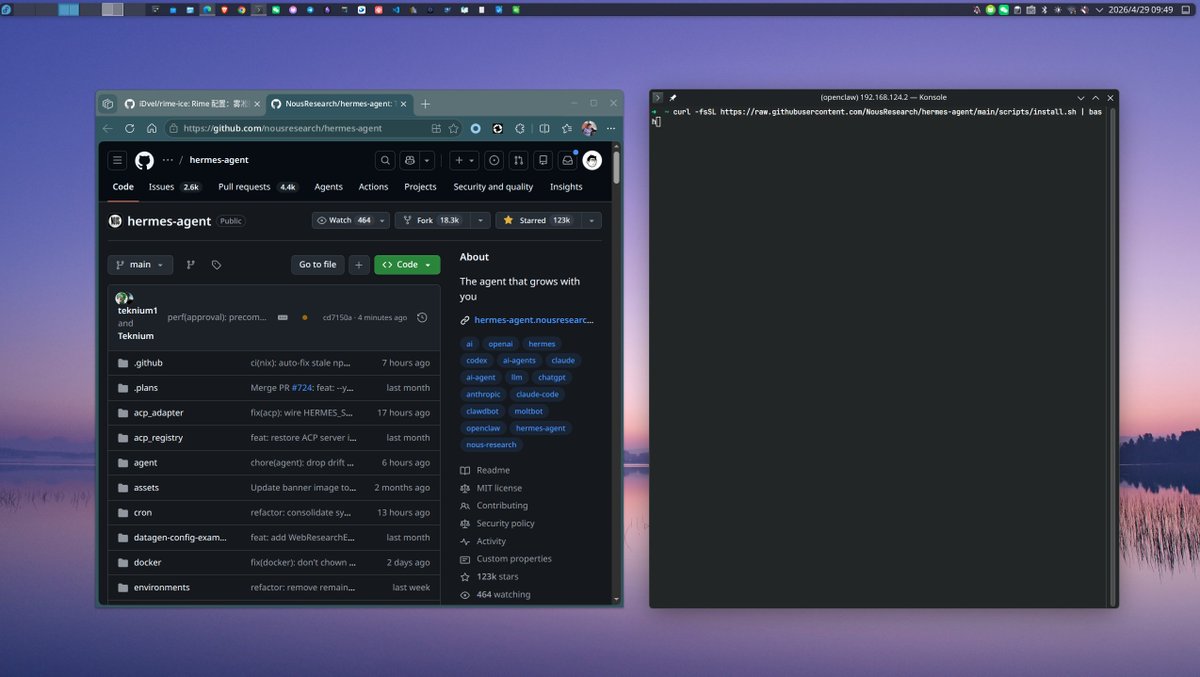
Task: Open the GitHub issues shortcut icon
Action: 494,160
